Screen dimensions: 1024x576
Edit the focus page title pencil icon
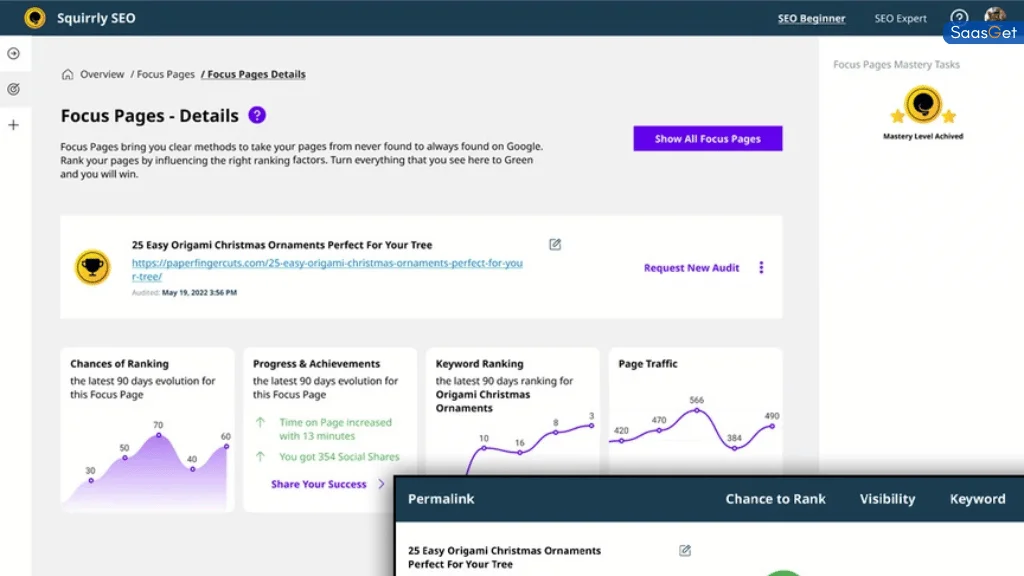pos(555,244)
